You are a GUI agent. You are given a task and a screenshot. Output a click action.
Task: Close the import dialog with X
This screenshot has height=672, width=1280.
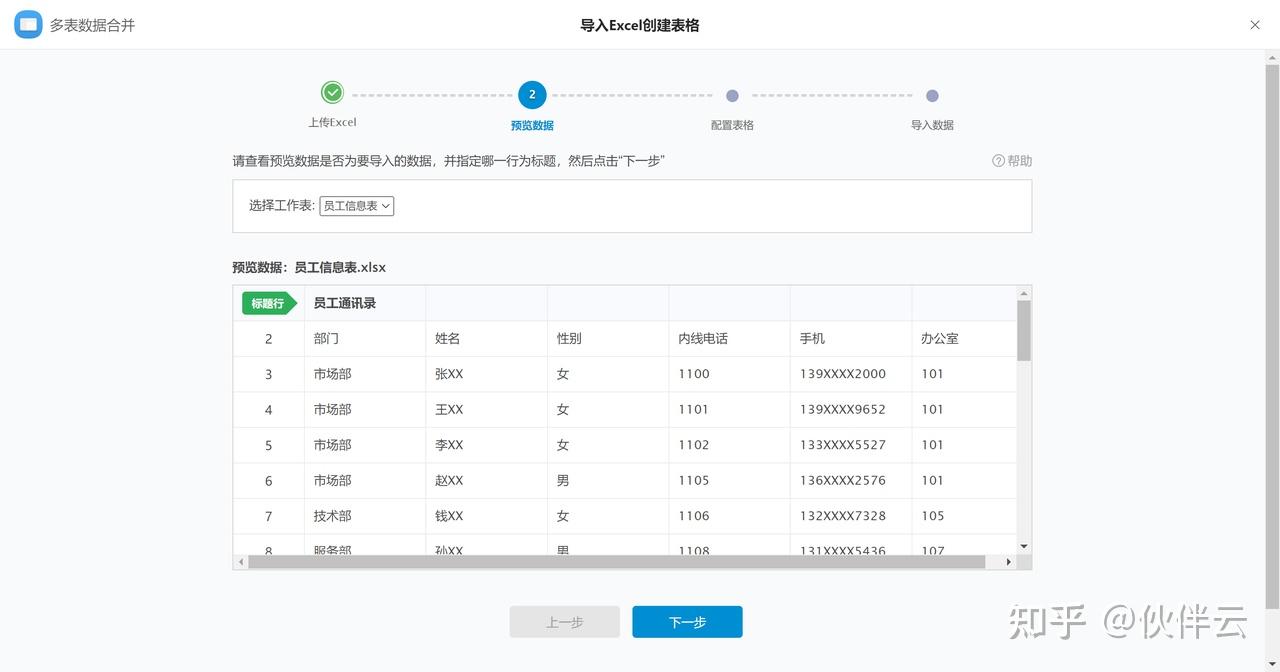[1255, 25]
